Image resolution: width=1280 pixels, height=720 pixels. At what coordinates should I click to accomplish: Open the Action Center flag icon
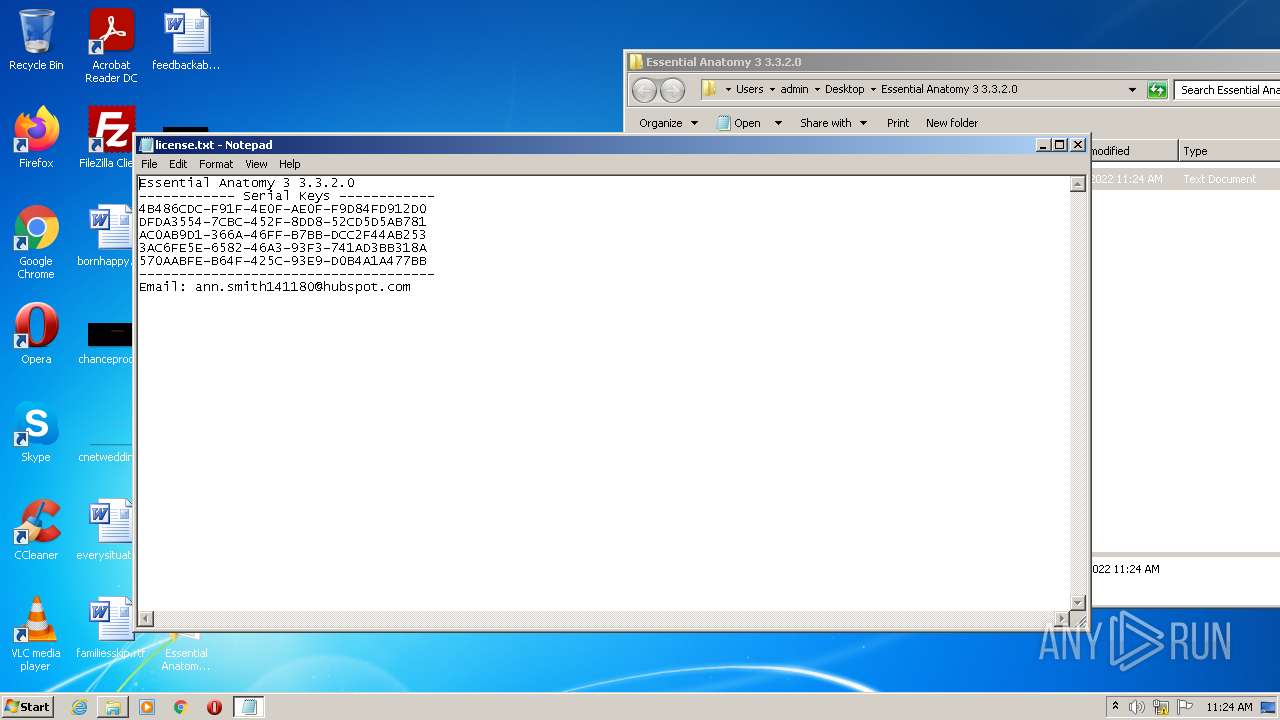coord(1185,707)
